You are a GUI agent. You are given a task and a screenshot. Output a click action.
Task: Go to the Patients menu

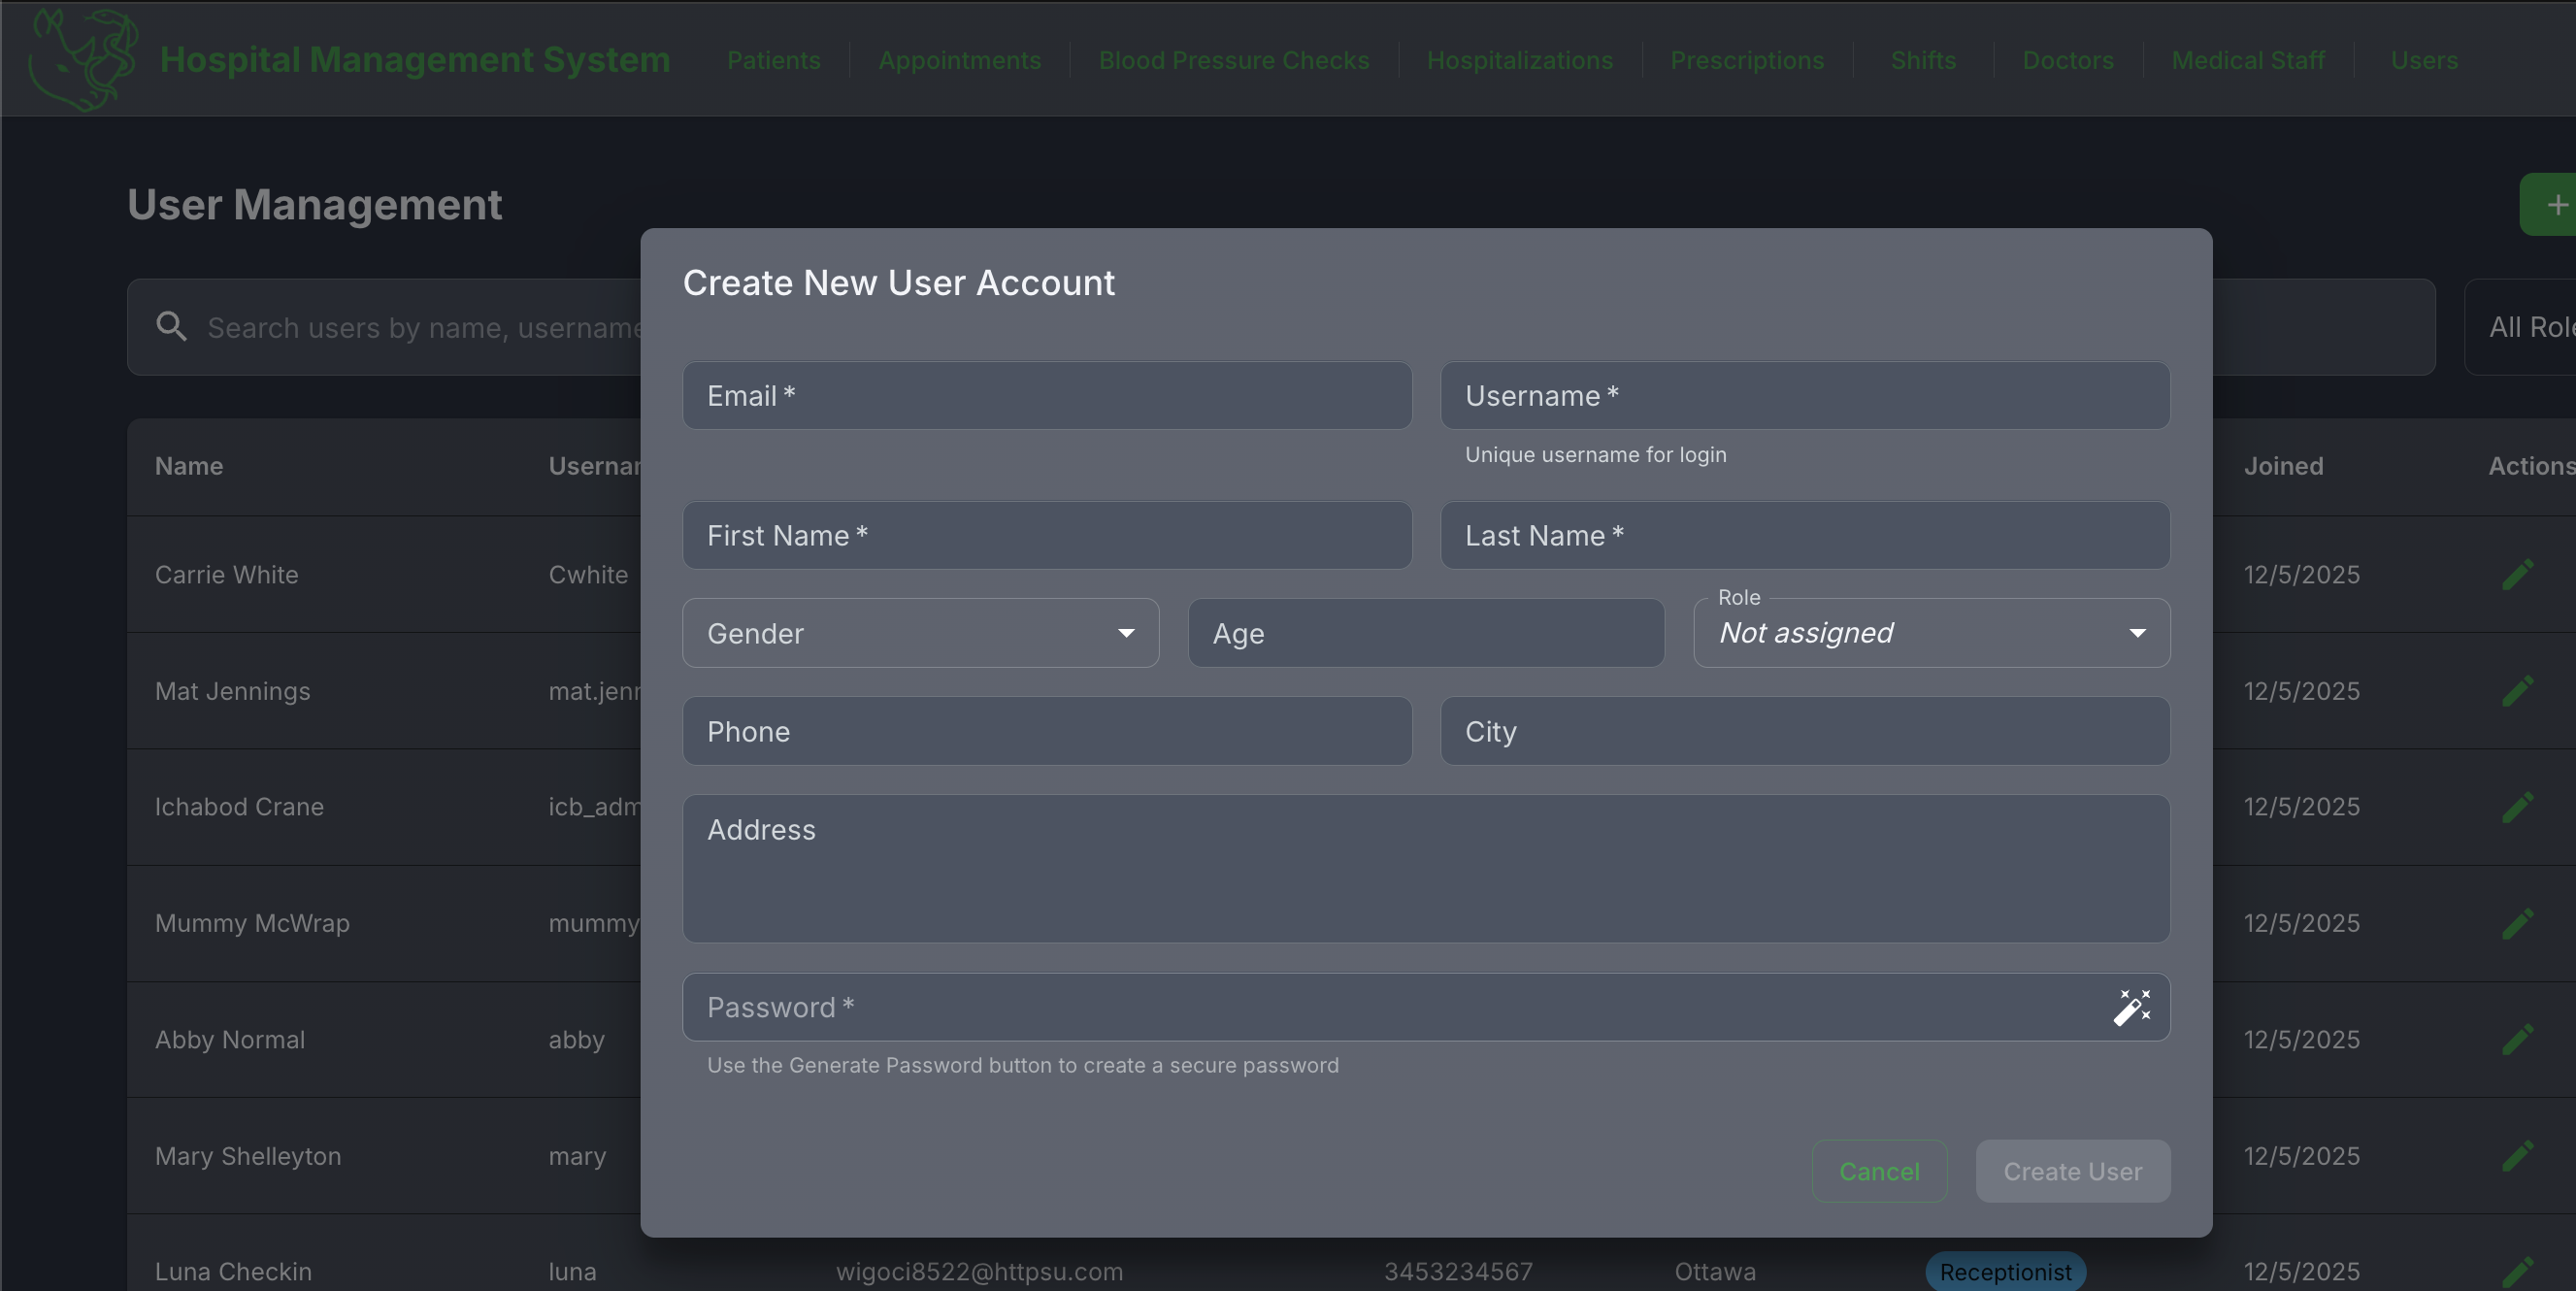[773, 60]
